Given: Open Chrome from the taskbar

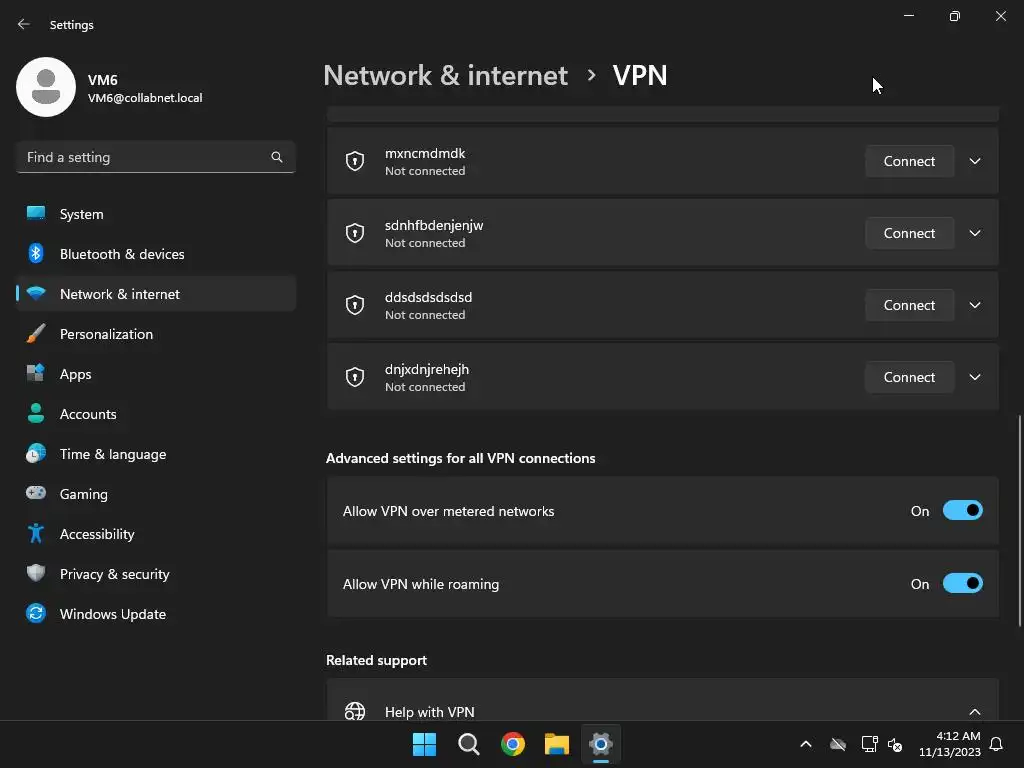Looking at the screenshot, I should [x=513, y=744].
